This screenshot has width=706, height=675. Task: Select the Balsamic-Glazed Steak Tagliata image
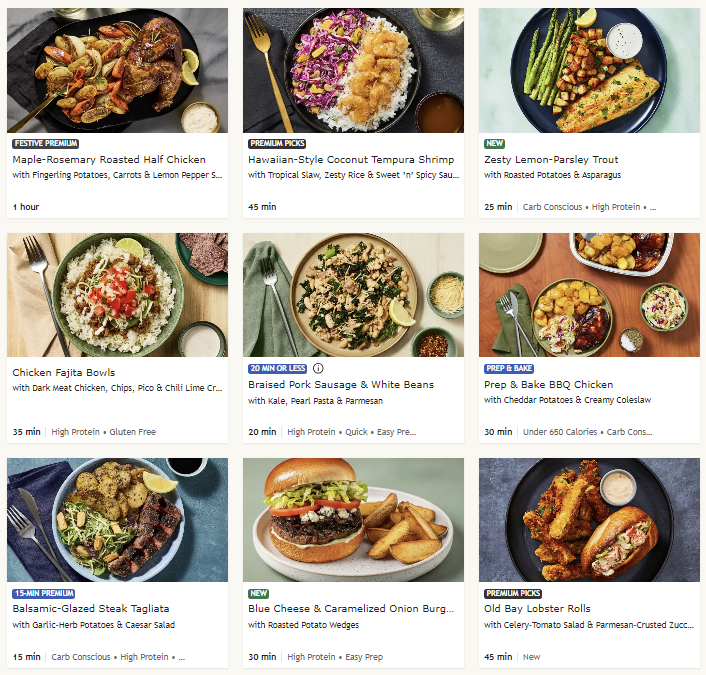coord(118,520)
